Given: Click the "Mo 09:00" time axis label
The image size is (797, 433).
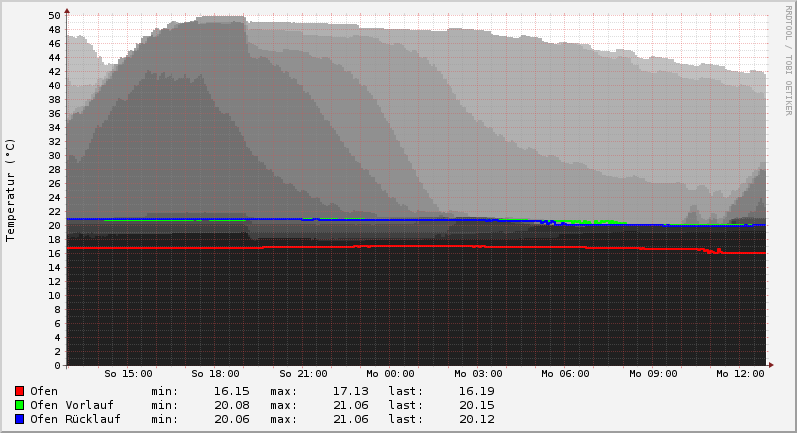Looking at the screenshot, I should tap(653, 374).
